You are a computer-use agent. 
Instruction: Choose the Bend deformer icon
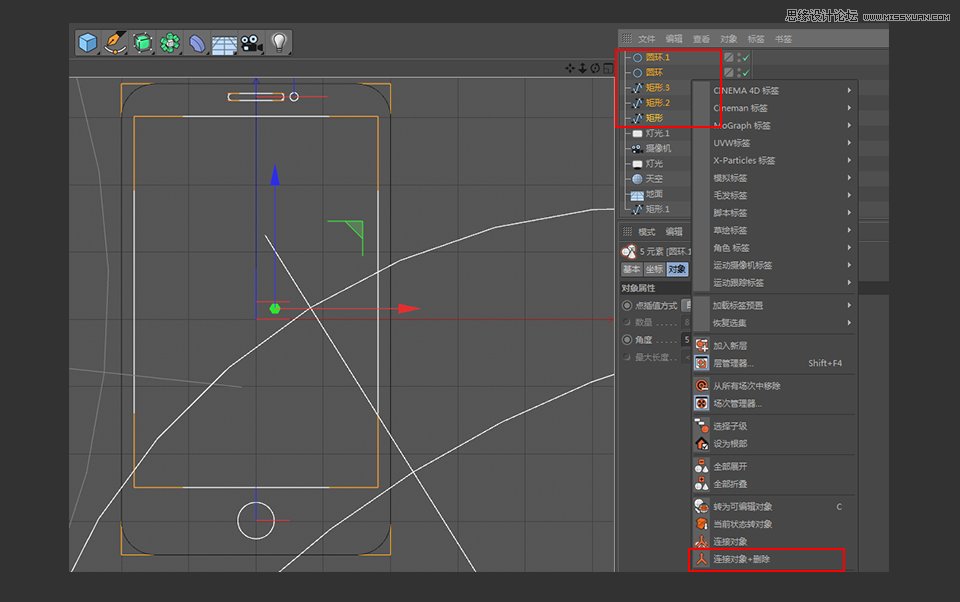(197, 43)
